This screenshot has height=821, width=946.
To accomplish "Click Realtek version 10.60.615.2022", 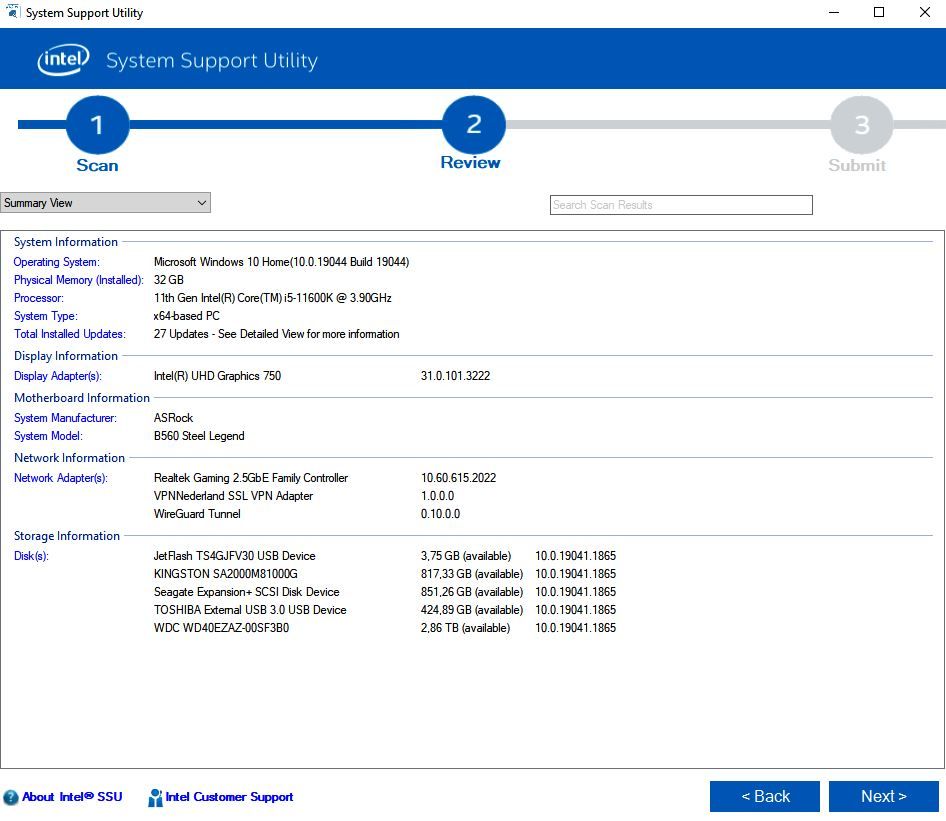I will point(459,478).
